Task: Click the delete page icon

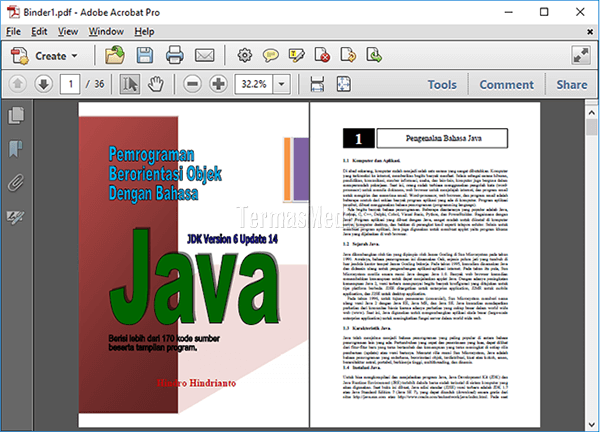Action: [x=322, y=55]
